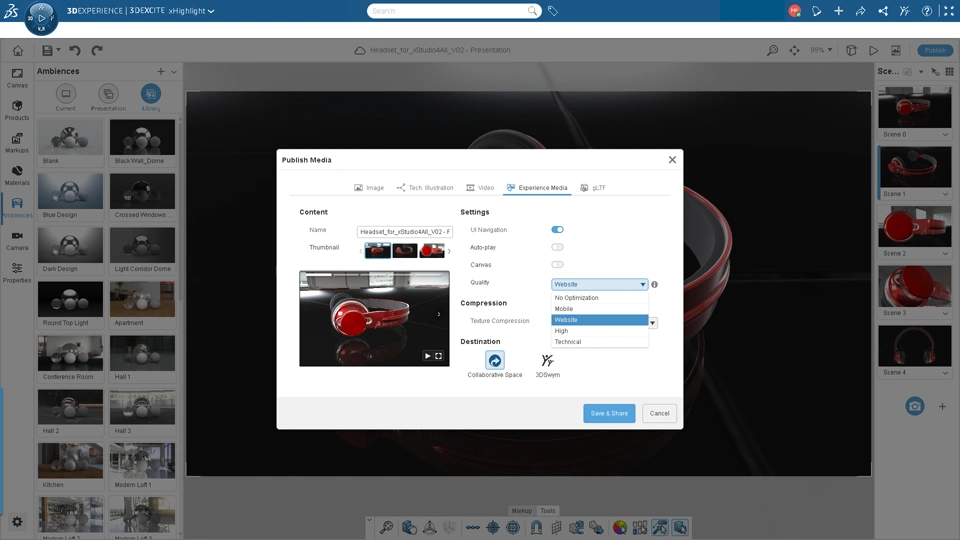Click the color wheel tool in bottom toolbar
This screenshot has height=540, width=960.
[x=620, y=527]
